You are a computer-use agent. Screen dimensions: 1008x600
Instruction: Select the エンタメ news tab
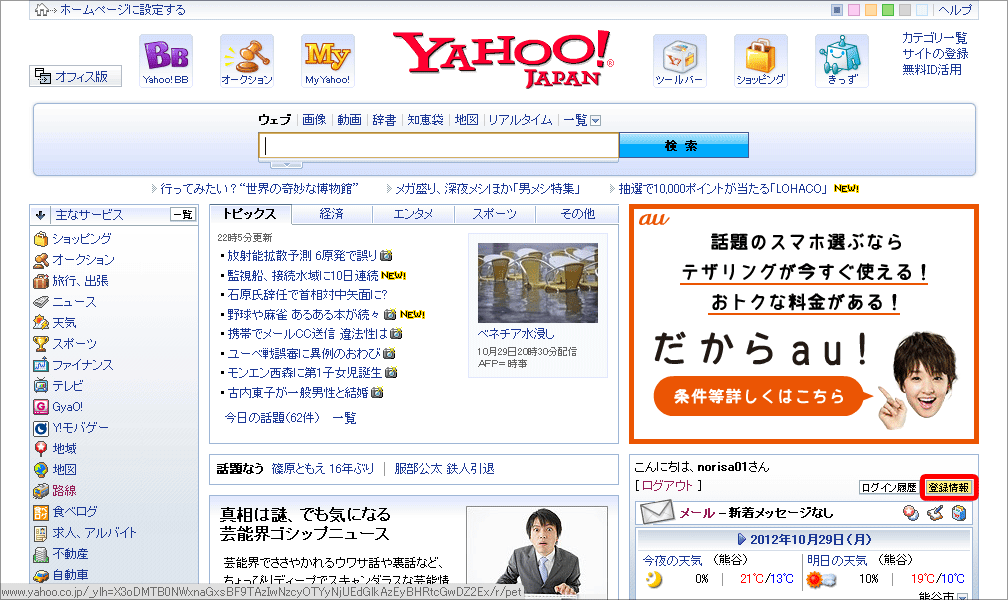[x=413, y=214]
